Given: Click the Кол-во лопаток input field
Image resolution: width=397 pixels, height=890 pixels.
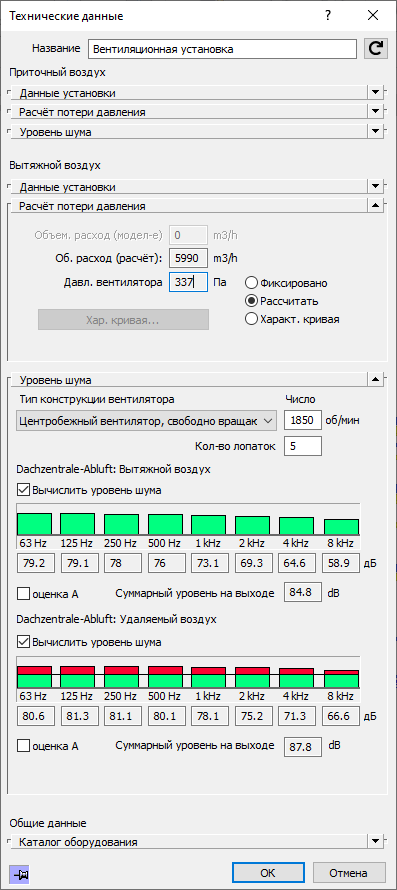Looking at the screenshot, I should point(303,446).
